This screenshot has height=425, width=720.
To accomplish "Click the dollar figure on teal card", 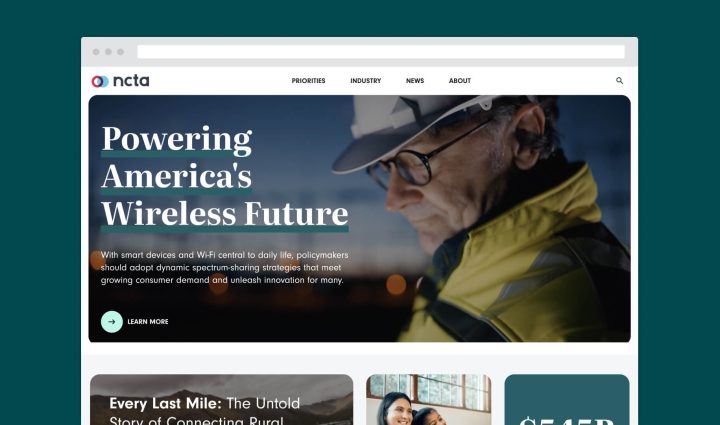I will [567, 420].
